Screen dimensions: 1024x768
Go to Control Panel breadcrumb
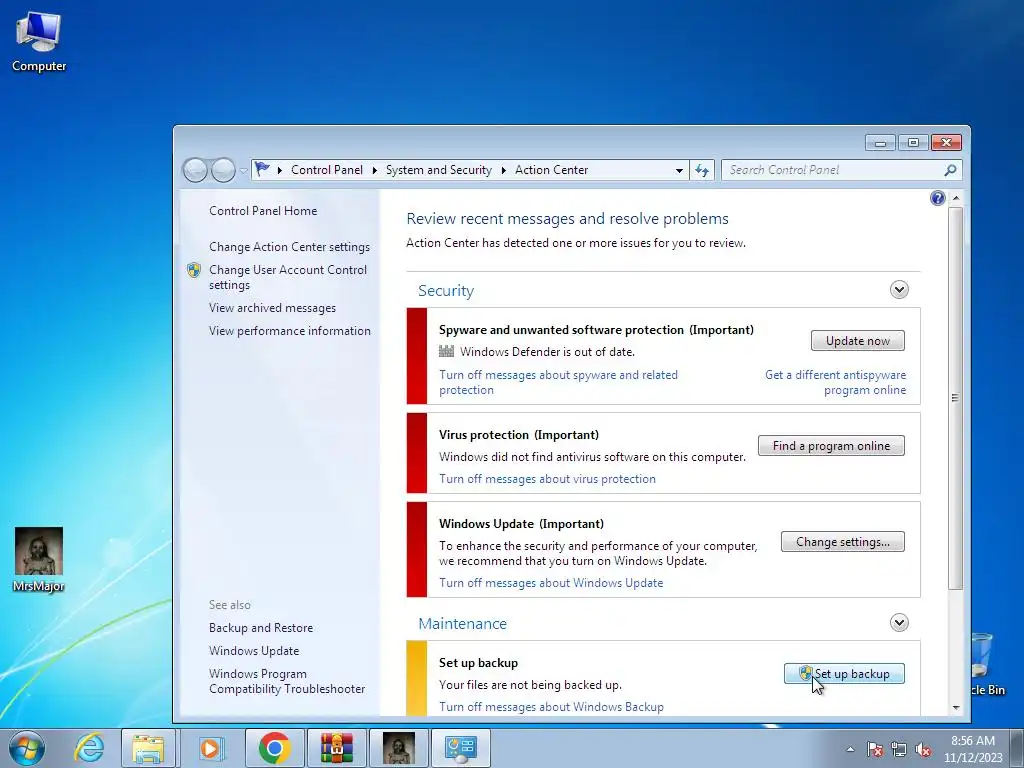coord(327,170)
